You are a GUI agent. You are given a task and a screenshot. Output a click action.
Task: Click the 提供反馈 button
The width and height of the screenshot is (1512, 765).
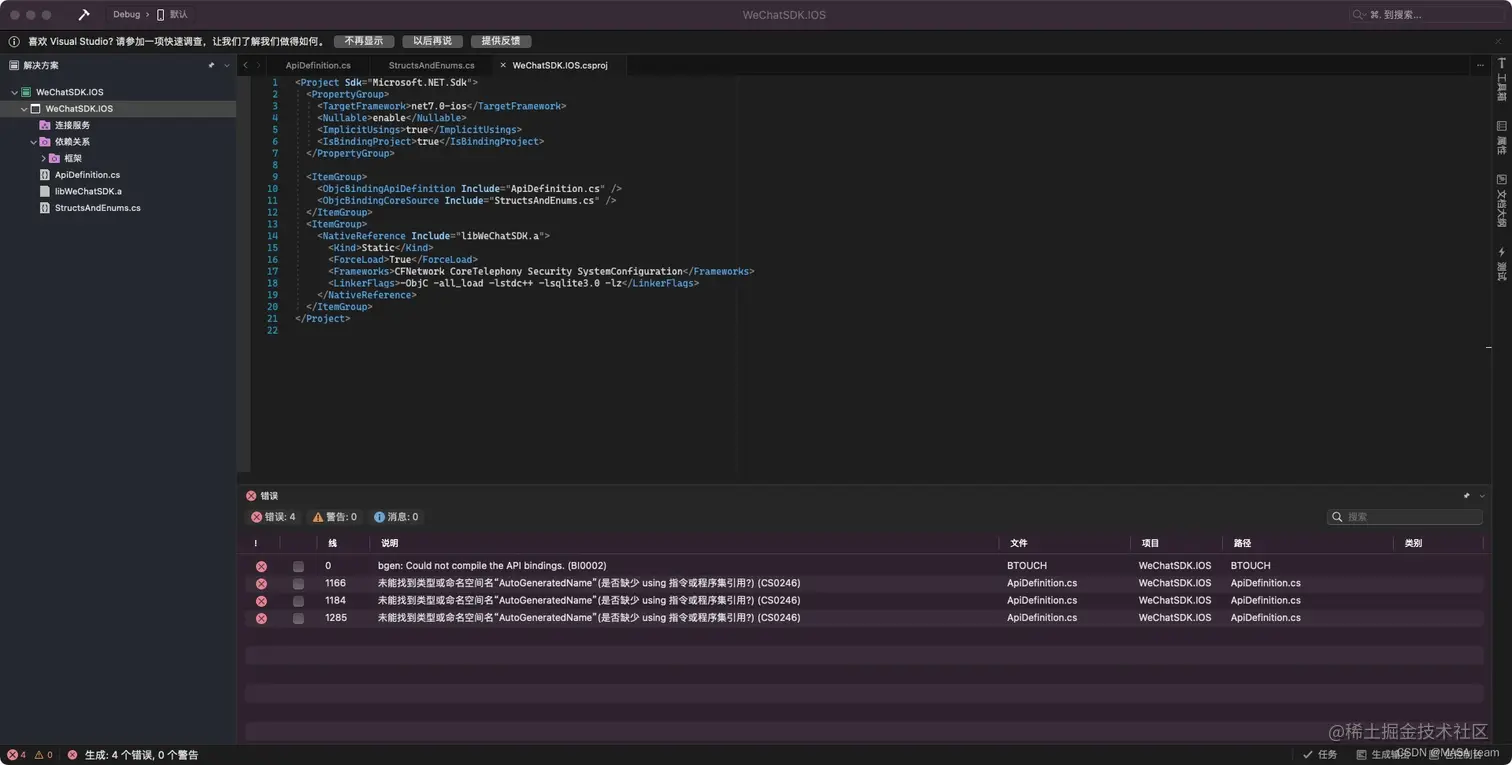501,42
